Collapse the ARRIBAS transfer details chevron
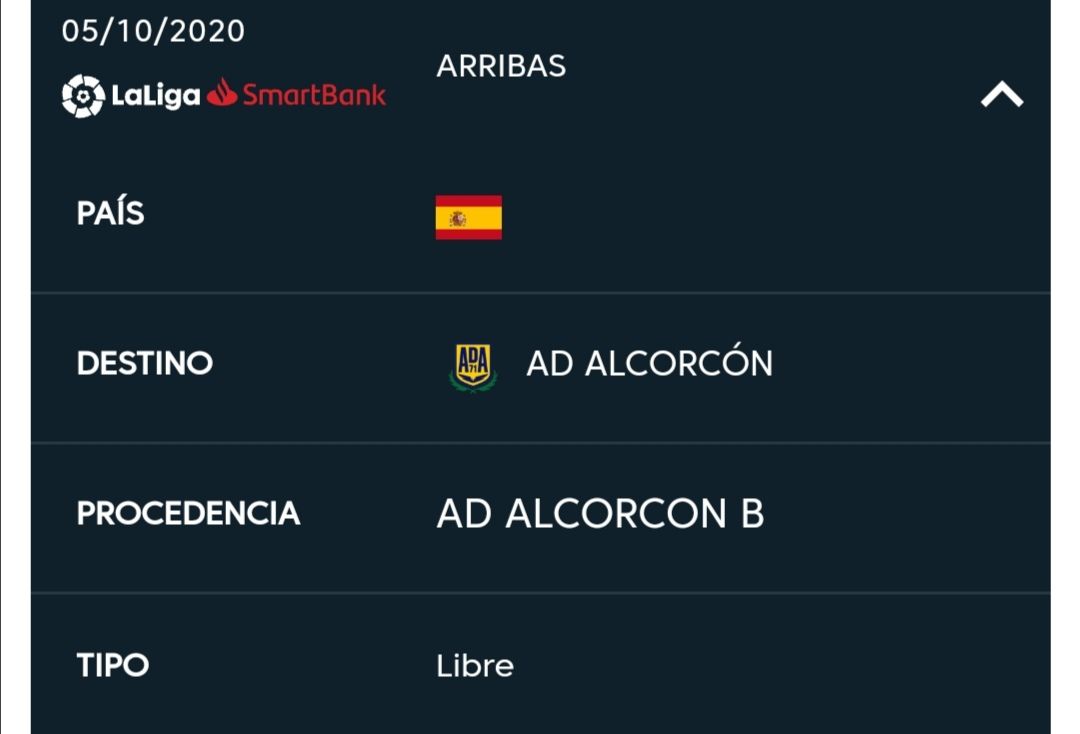The image size is (1080, 734). (1001, 95)
